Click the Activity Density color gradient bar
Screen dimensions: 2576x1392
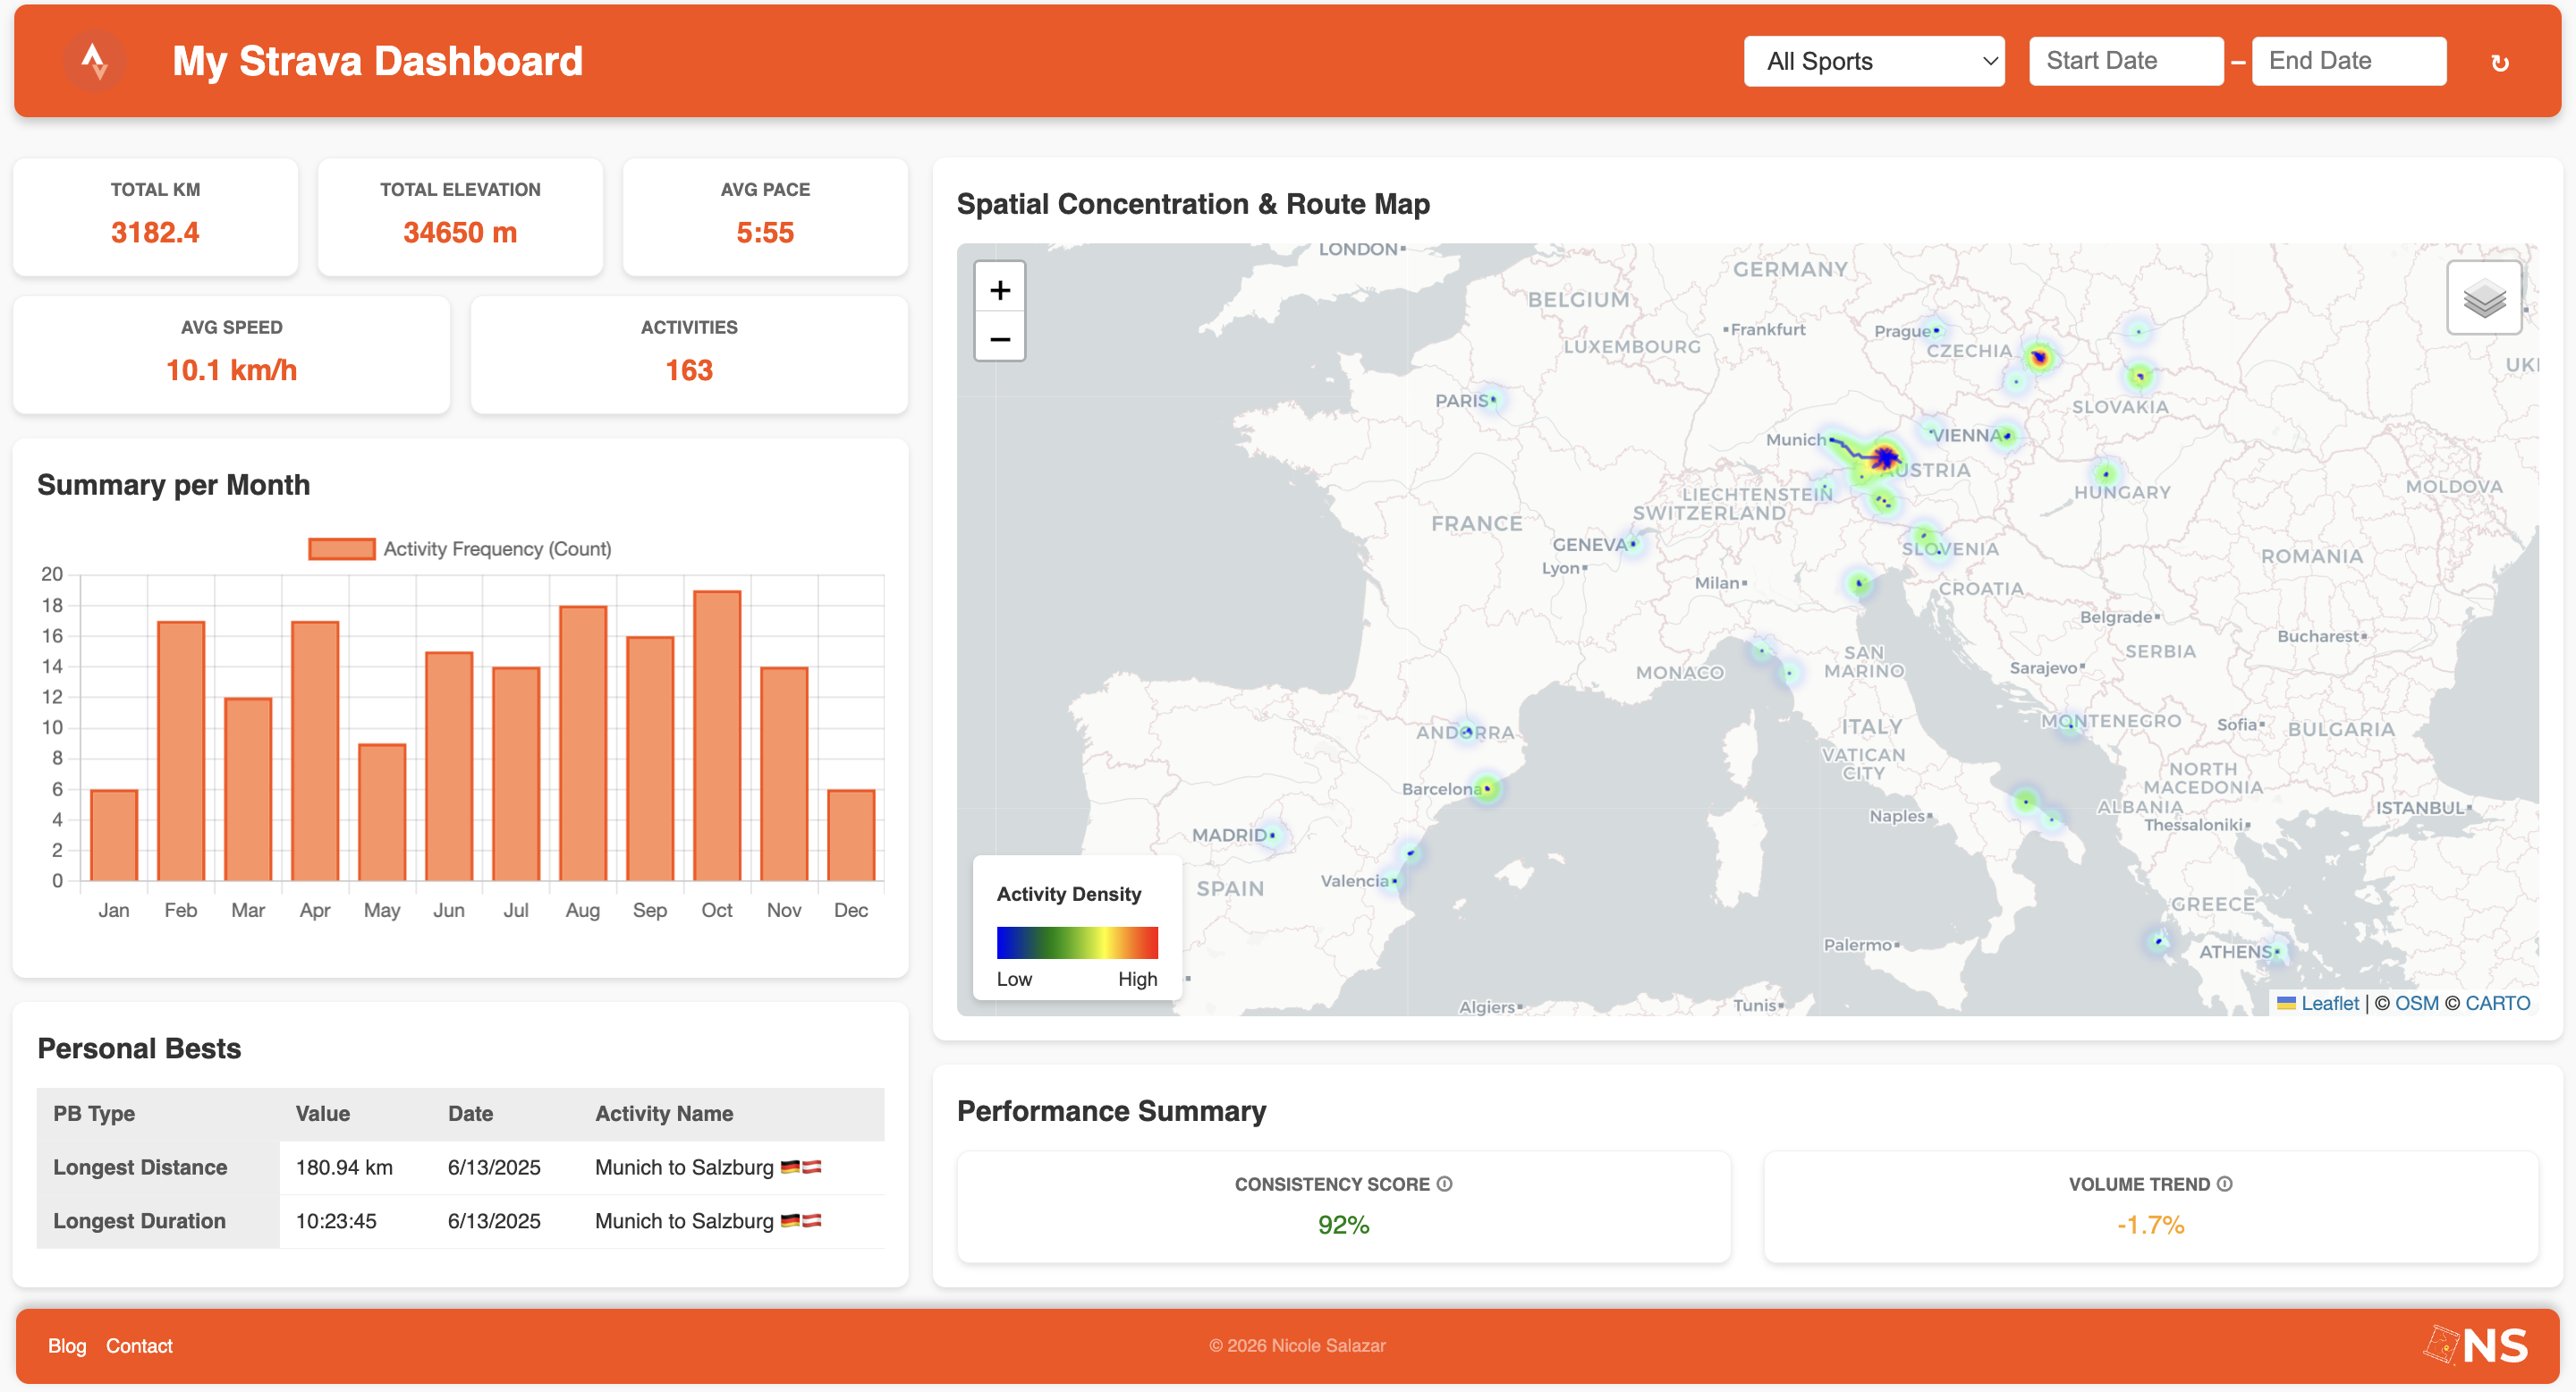click(x=1077, y=942)
